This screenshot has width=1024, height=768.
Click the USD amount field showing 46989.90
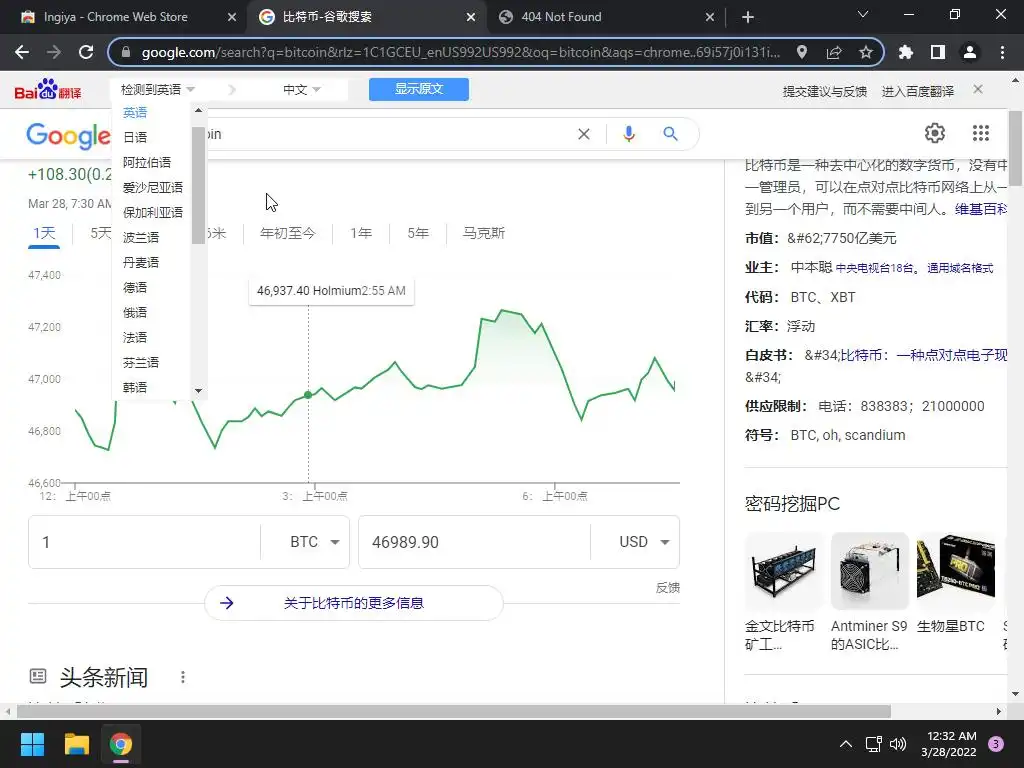tap(474, 542)
